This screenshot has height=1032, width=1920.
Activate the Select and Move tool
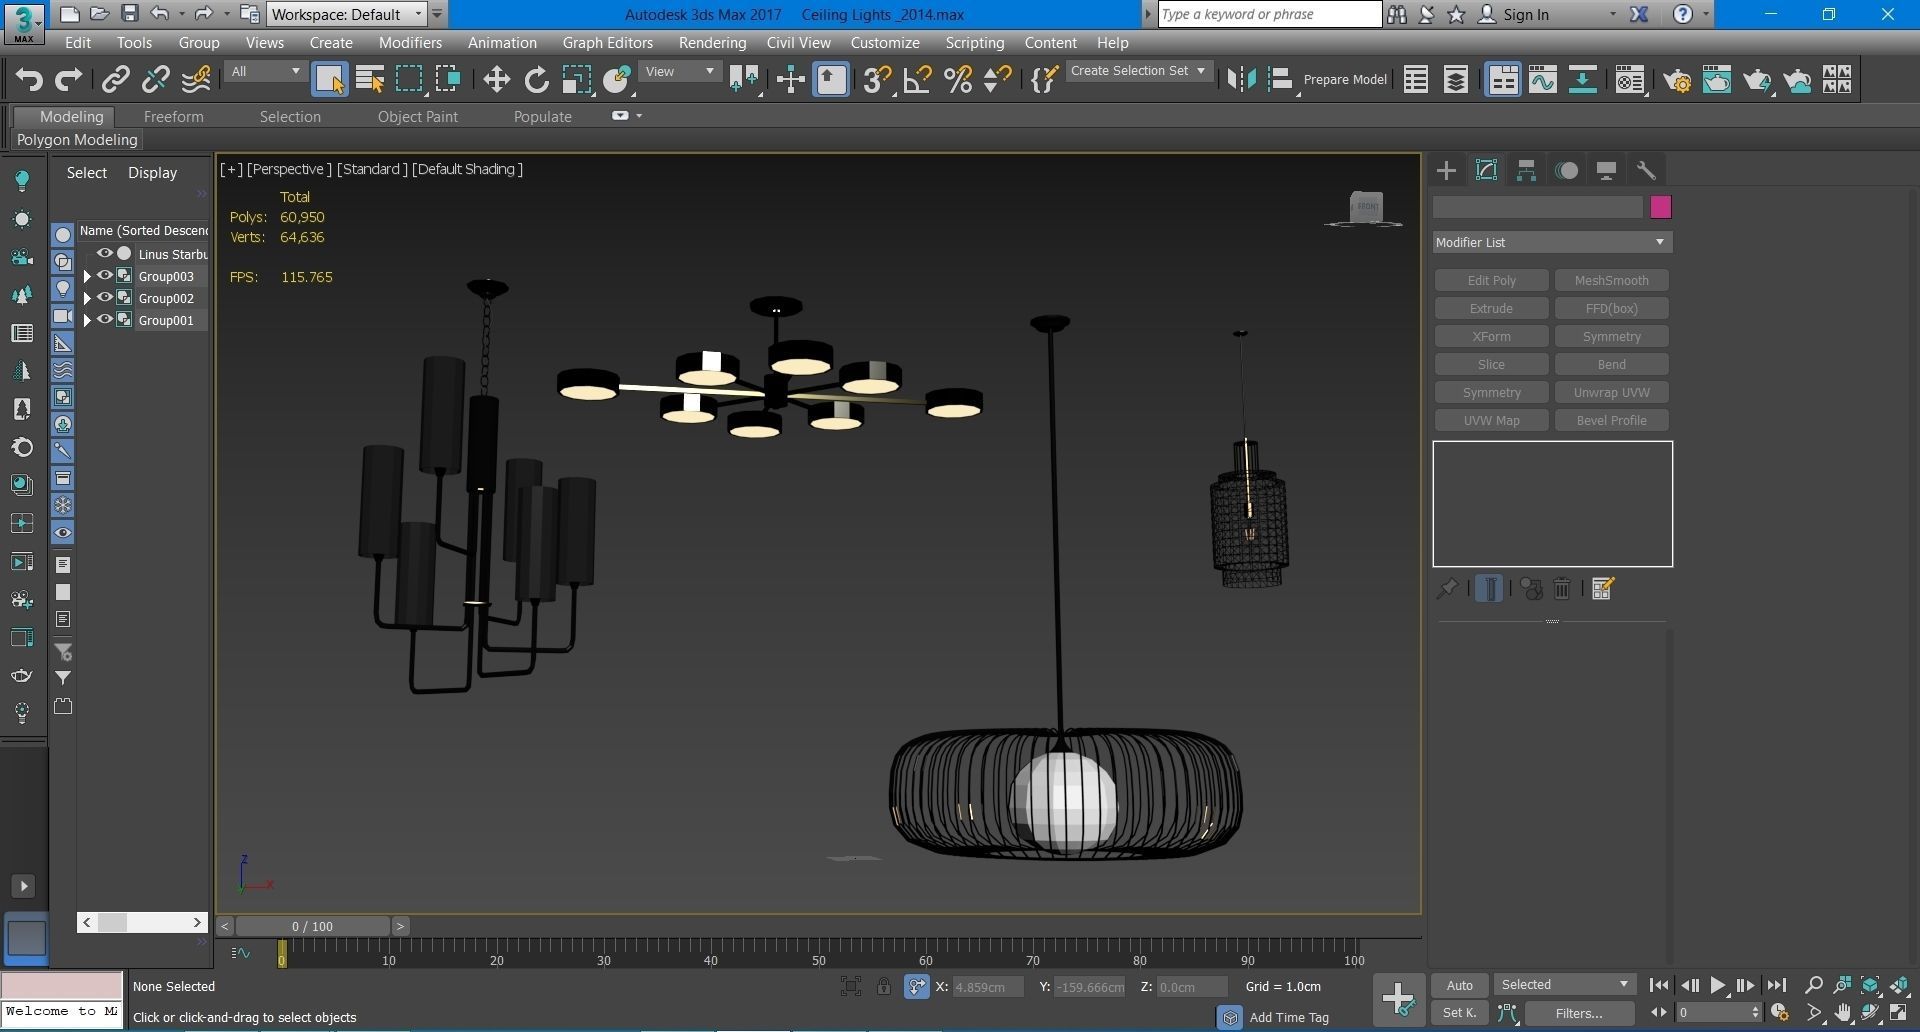[x=497, y=80]
